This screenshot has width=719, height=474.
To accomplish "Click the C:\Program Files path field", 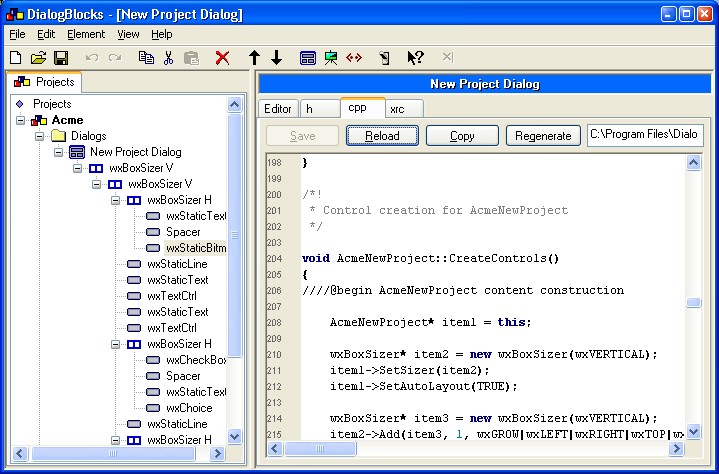I will point(645,135).
